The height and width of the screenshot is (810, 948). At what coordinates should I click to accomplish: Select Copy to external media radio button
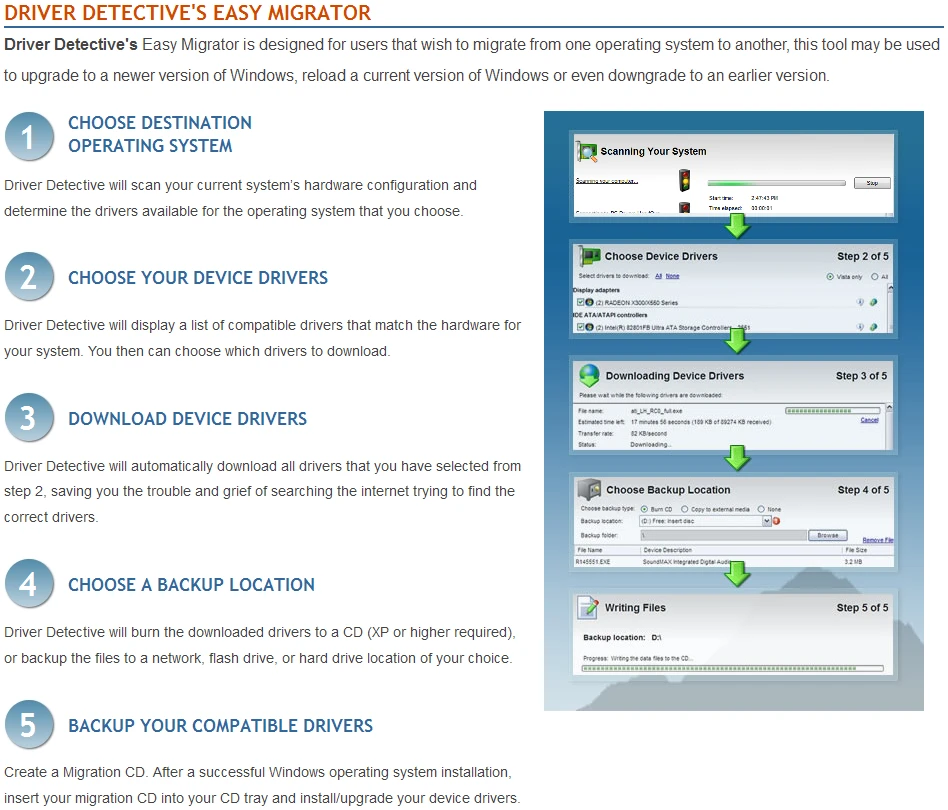pyautogui.click(x=684, y=509)
